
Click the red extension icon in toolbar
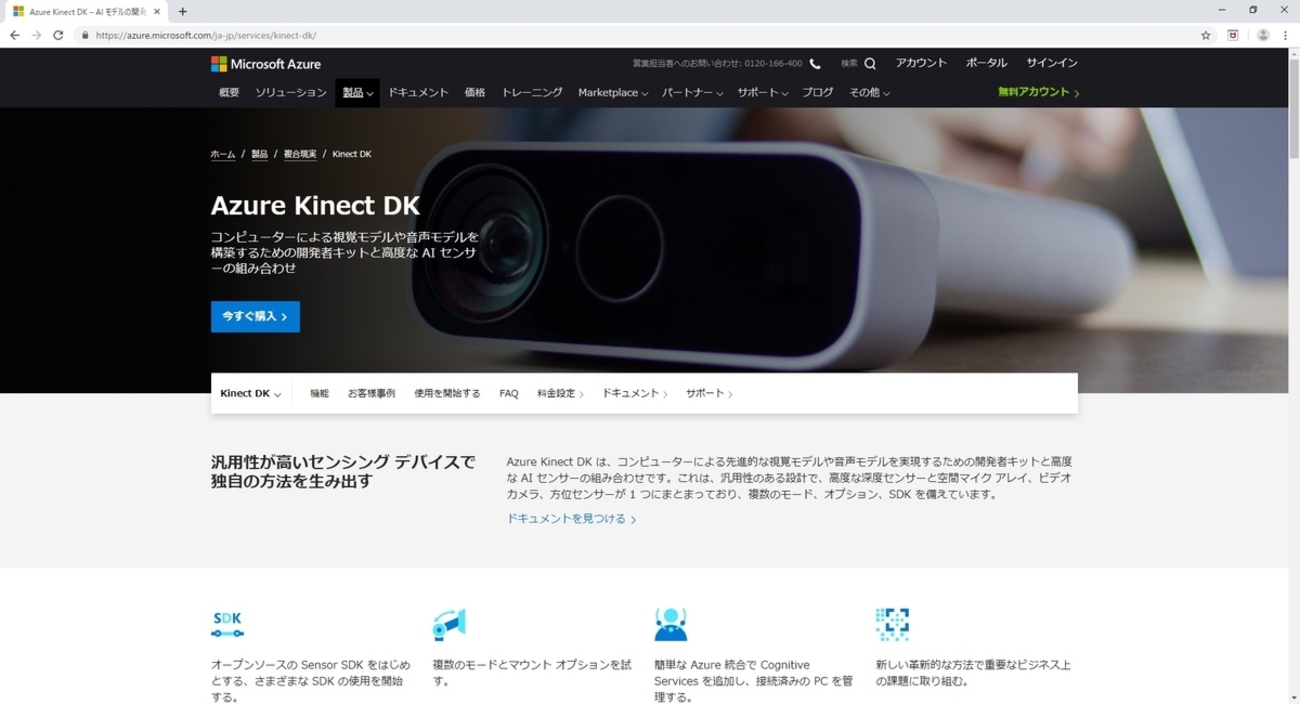[x=1233, y=35]
